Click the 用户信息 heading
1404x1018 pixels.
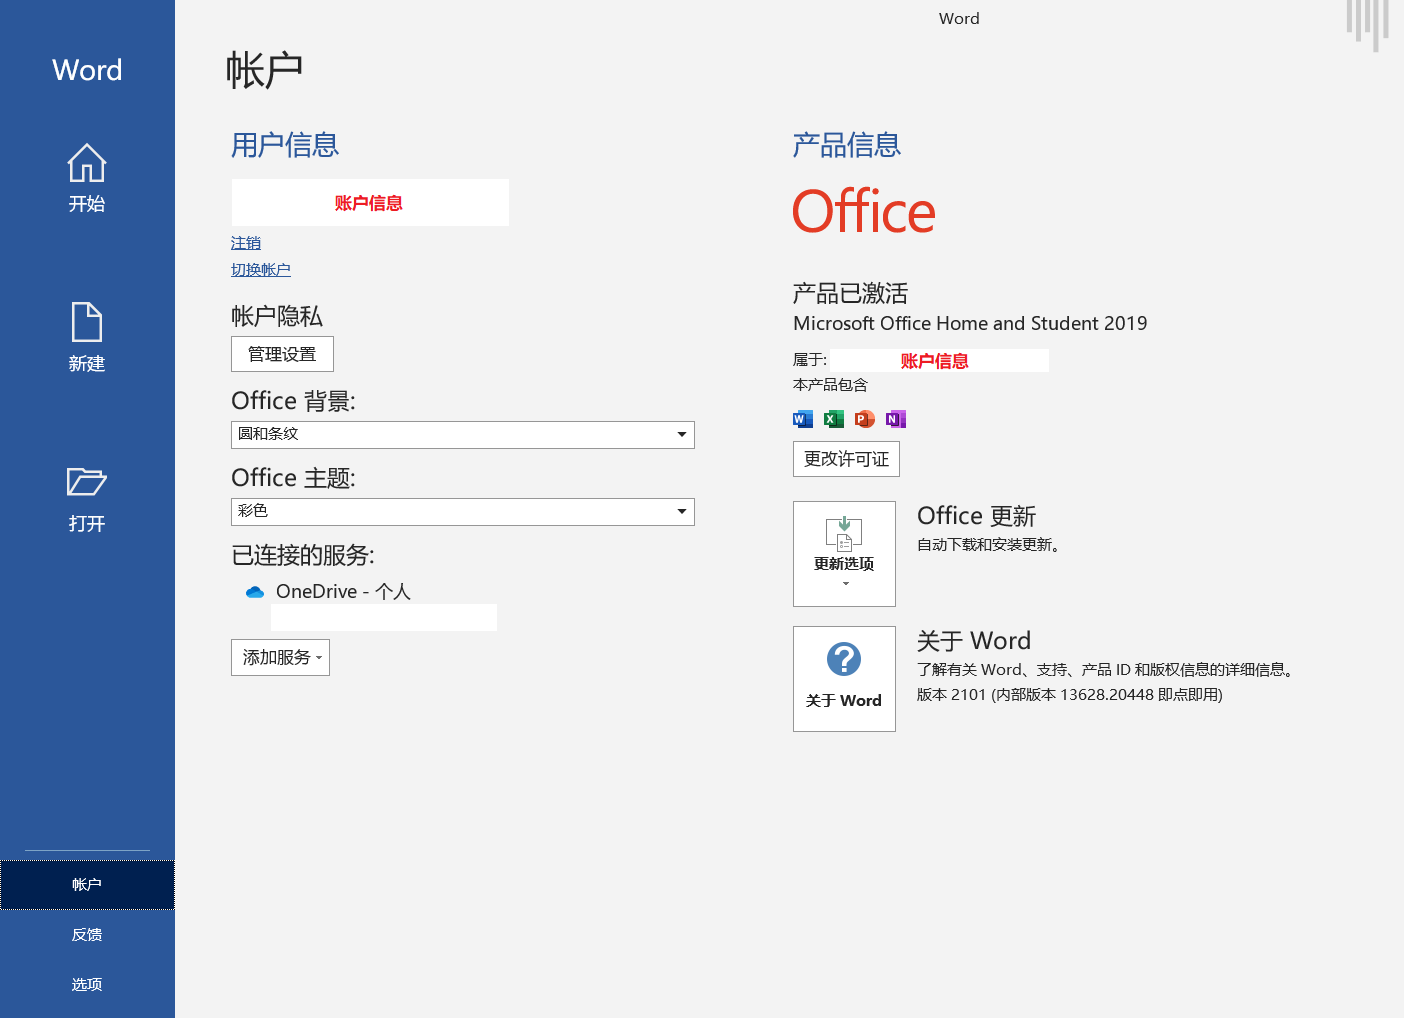click(285, 146)
